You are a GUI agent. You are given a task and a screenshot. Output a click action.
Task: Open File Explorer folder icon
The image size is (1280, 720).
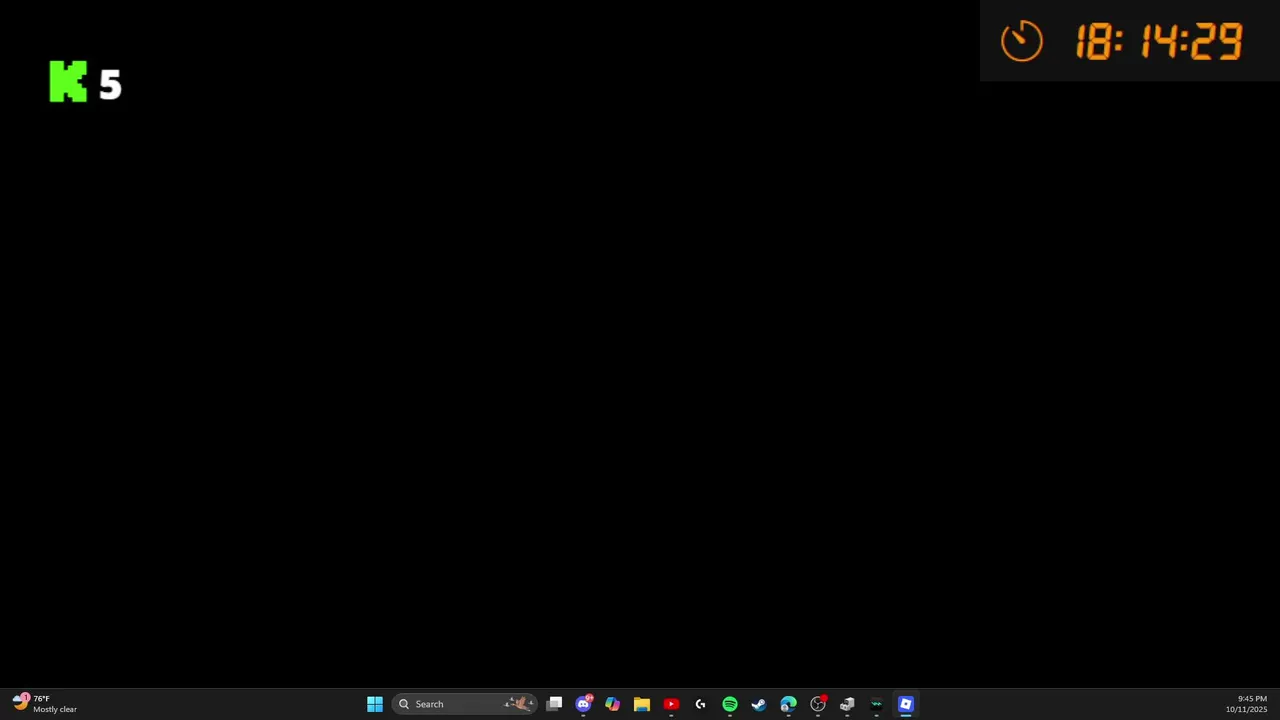pyautogui.click(x=642, y=704)
